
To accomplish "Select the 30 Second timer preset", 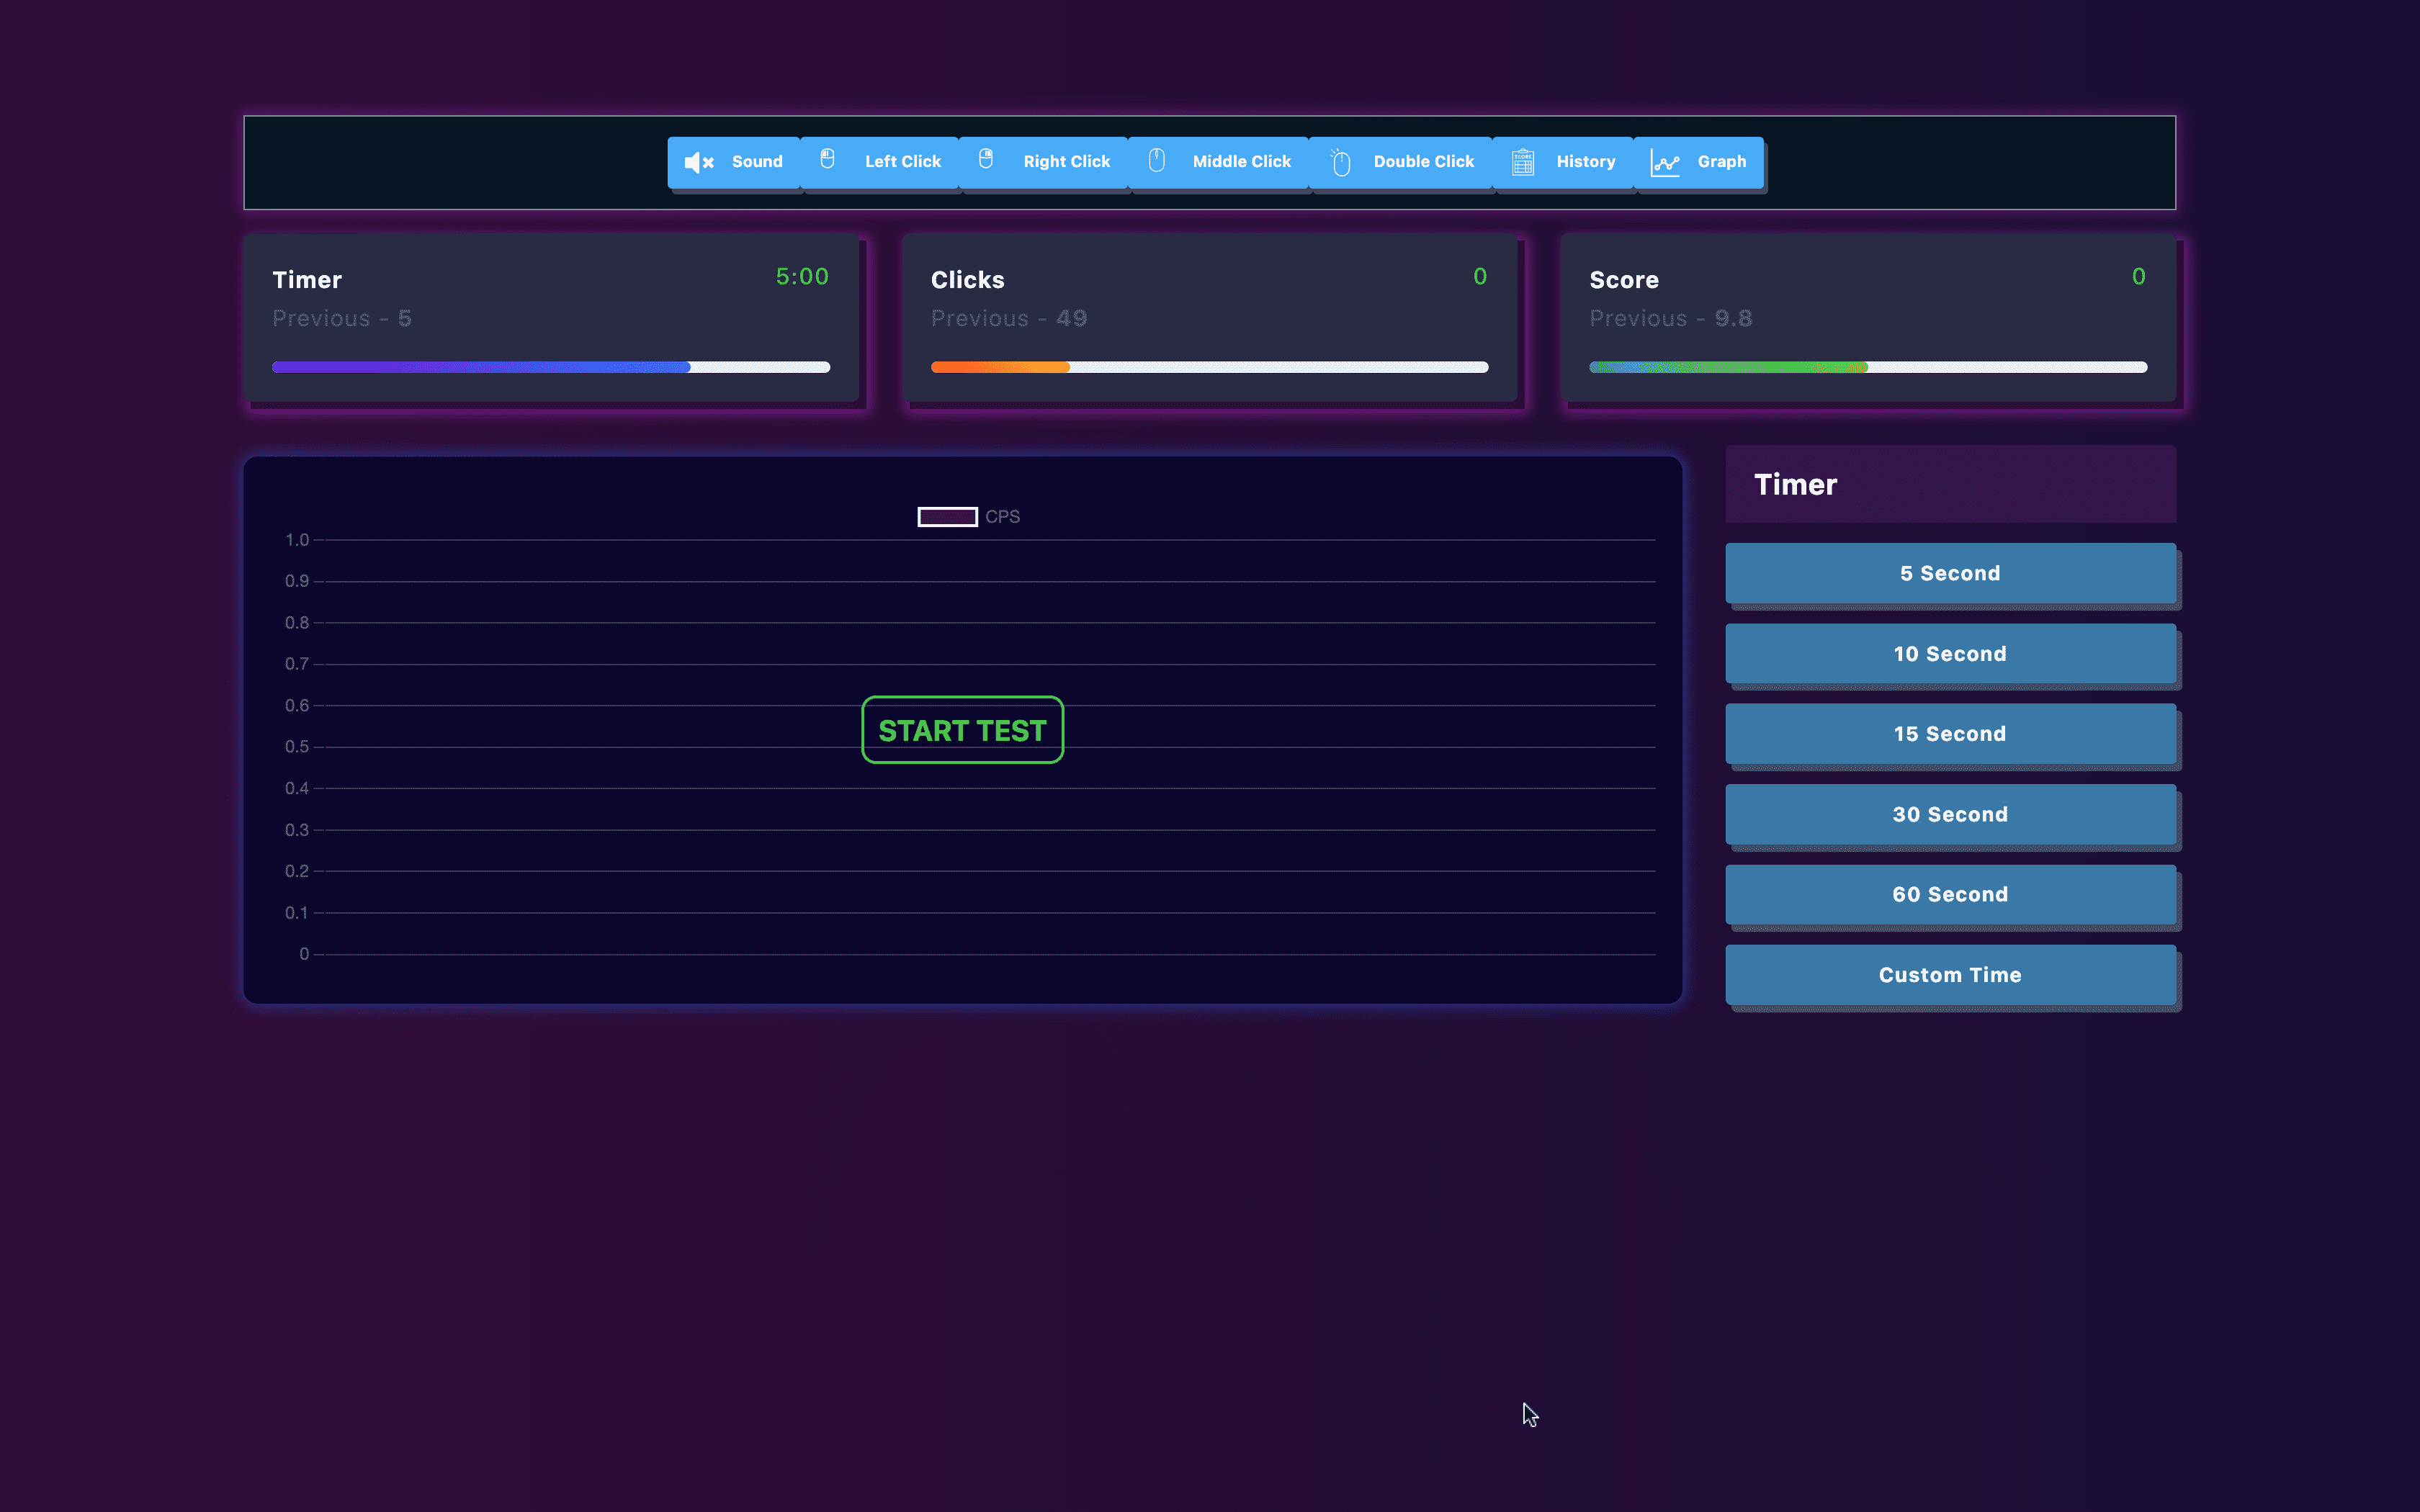I will [x=1948, y=814].
